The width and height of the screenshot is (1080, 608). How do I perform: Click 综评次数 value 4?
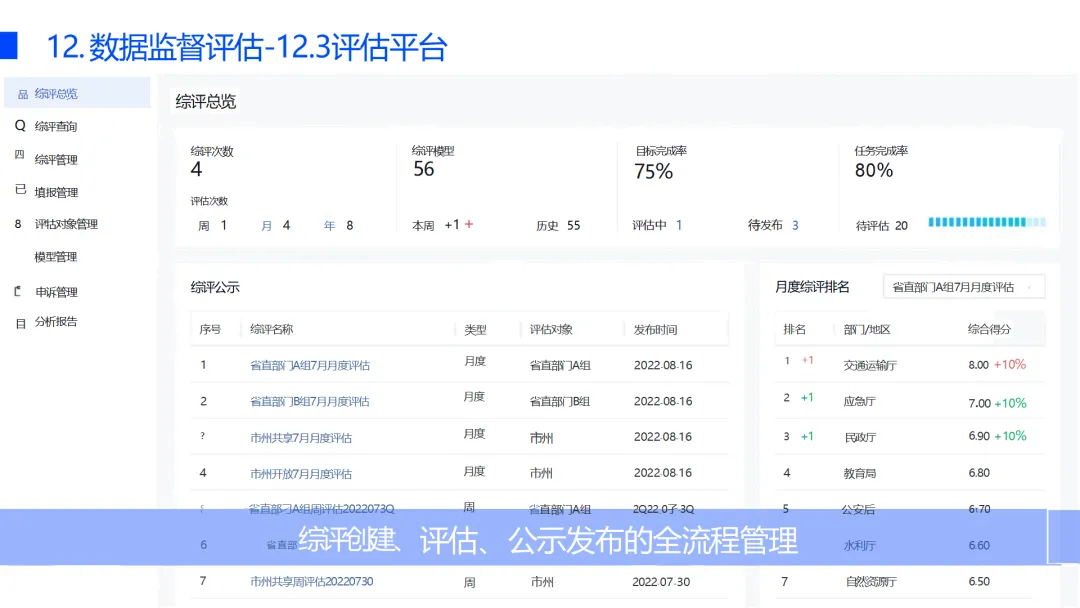tap(196, 169)
